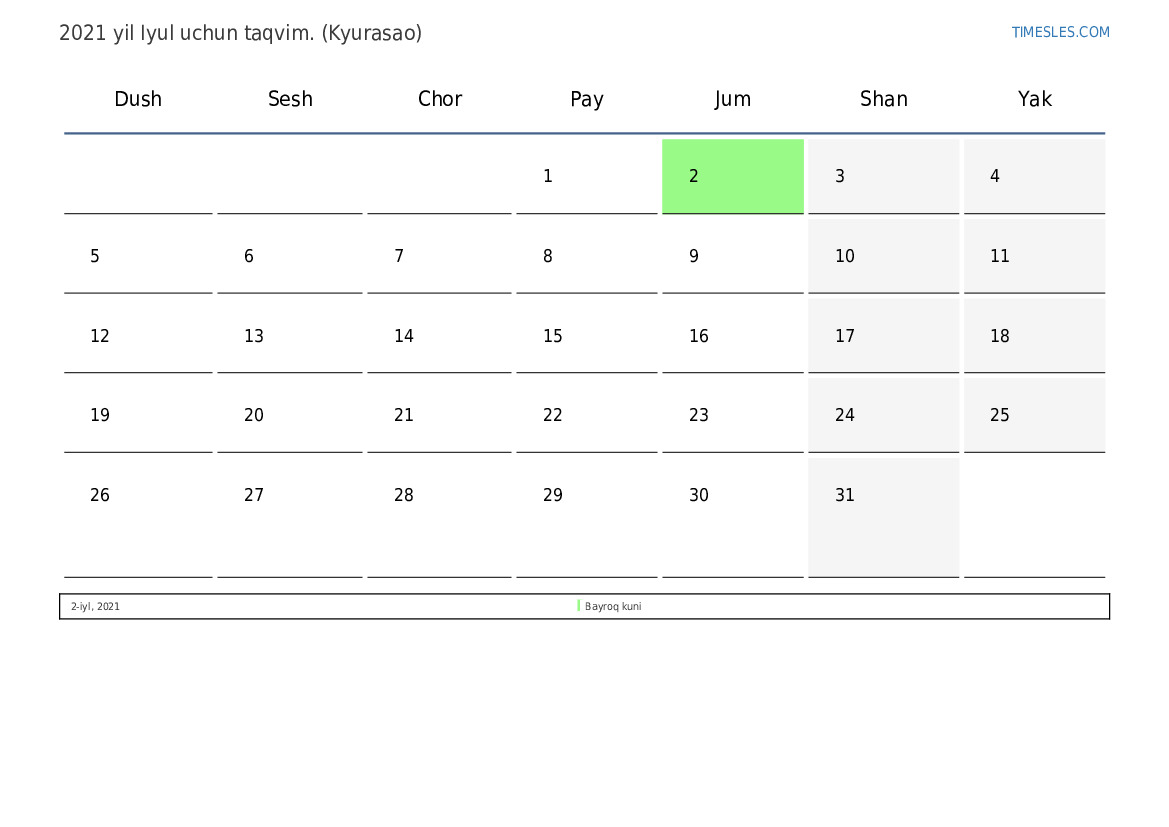This screenshot has width=1169, height=827.
Task: Select day 6 in the calendar
Action: pos(290,256)
